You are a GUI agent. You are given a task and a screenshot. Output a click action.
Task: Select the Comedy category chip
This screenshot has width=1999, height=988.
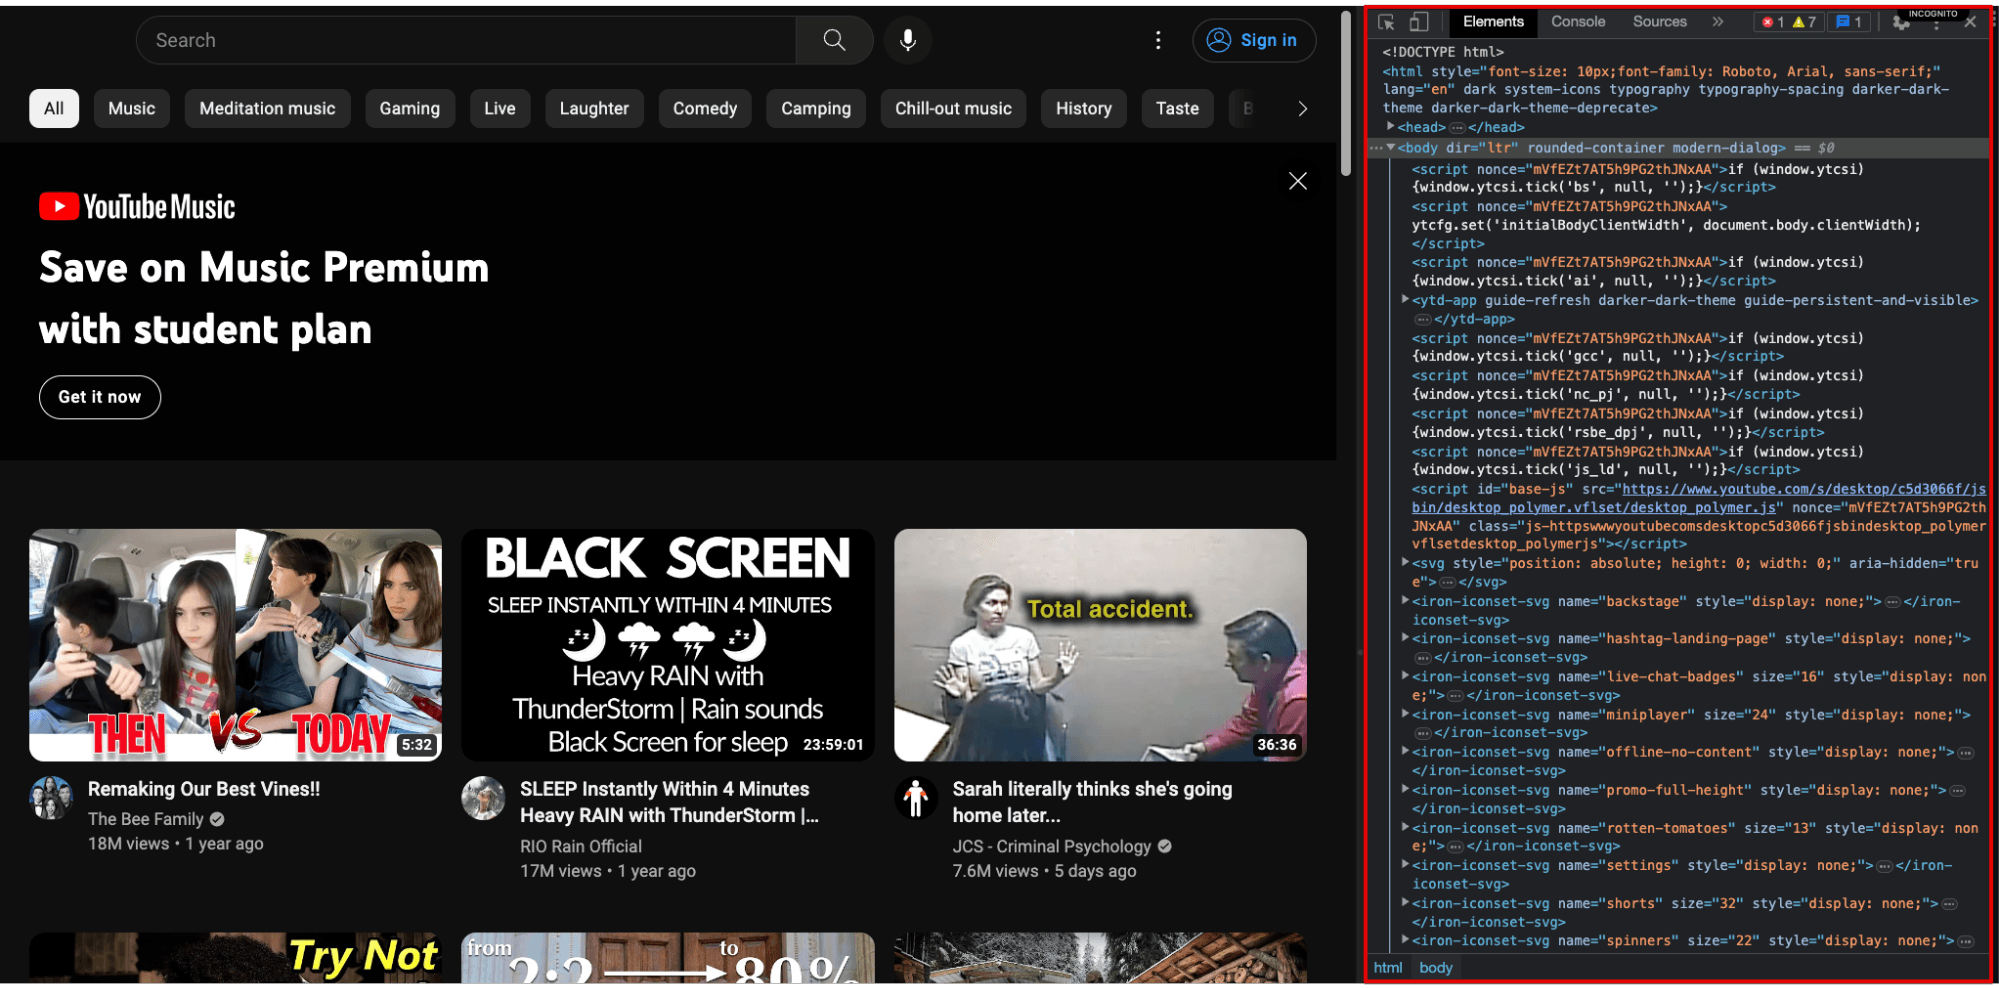coord(705,108)
